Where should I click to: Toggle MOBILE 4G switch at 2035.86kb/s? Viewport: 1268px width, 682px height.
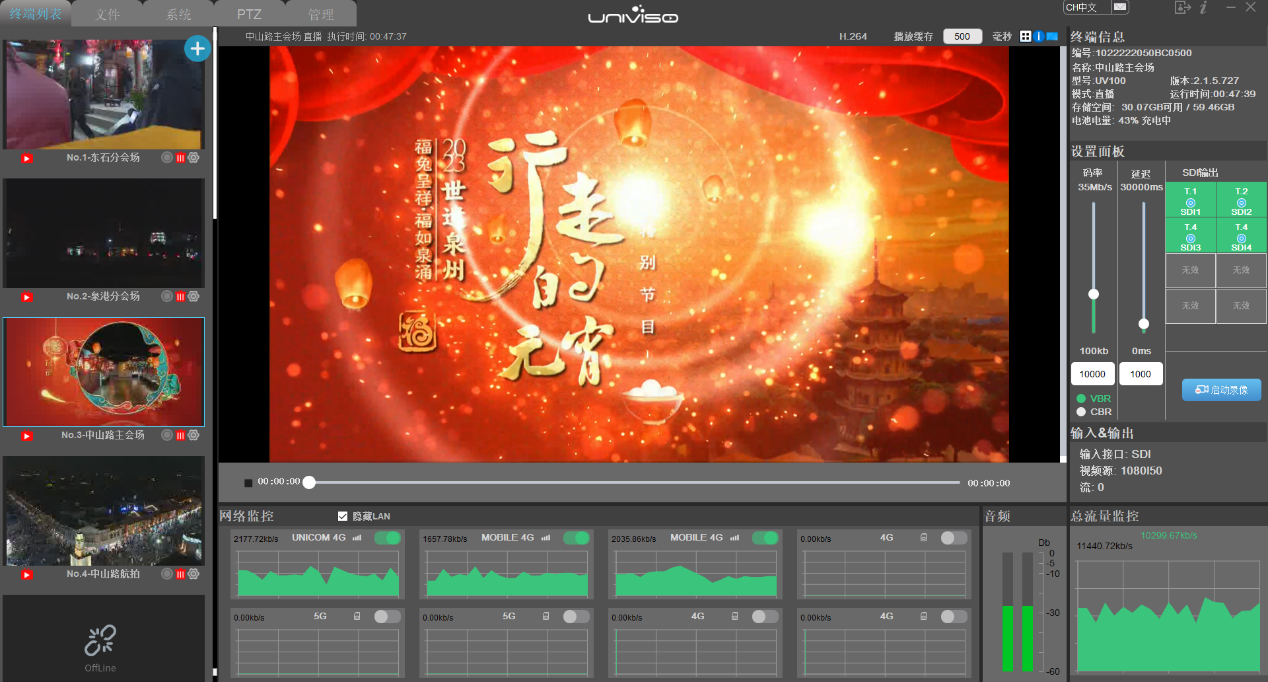click(765, 538)
